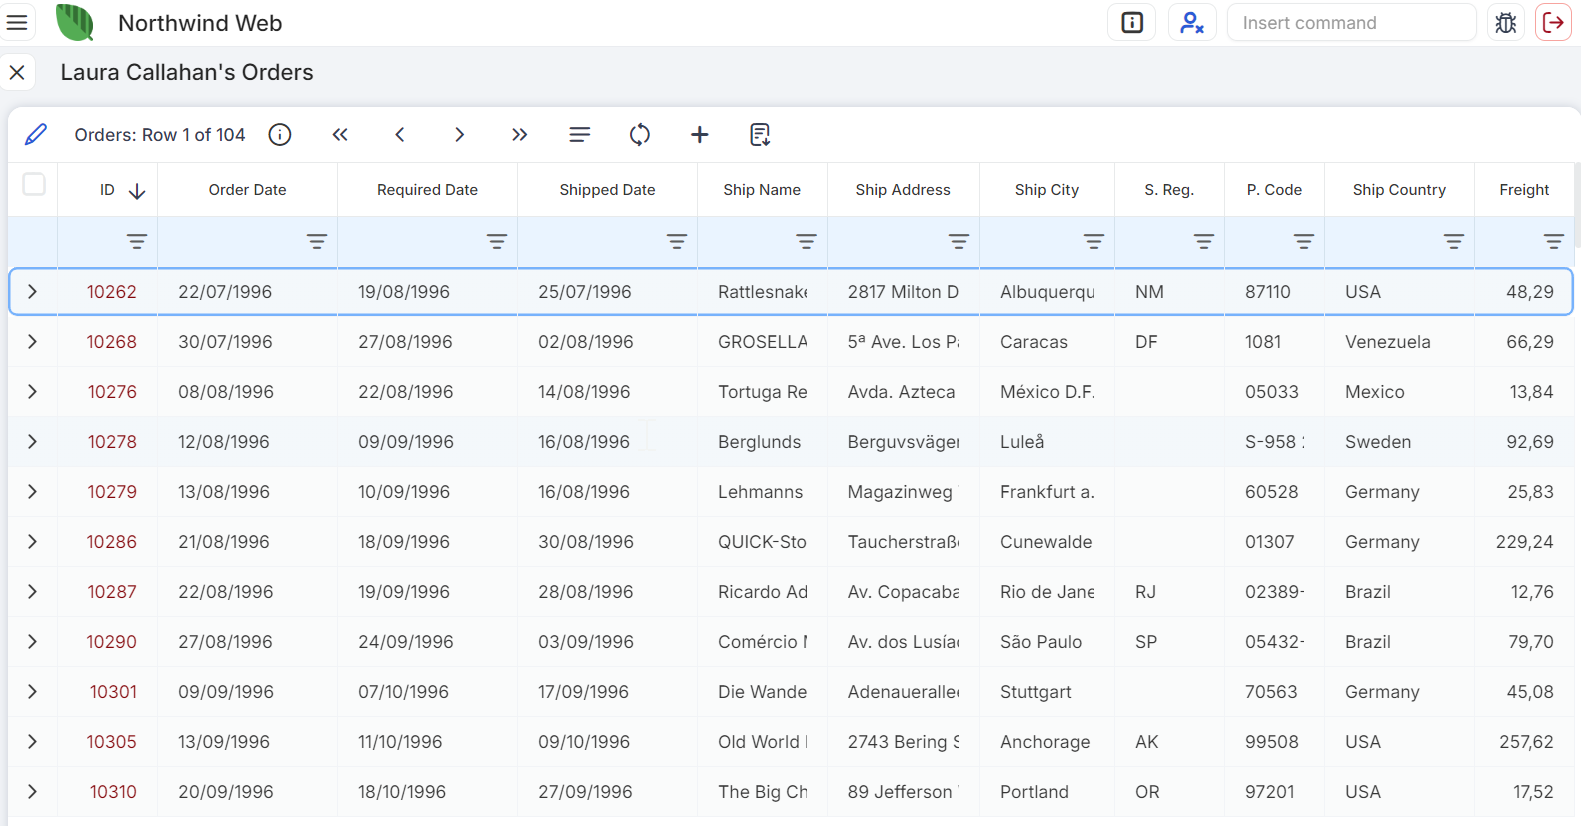Add a new order with plus icon
The width and height of the screenshot is (1581, 826).
tap(700, 135)
